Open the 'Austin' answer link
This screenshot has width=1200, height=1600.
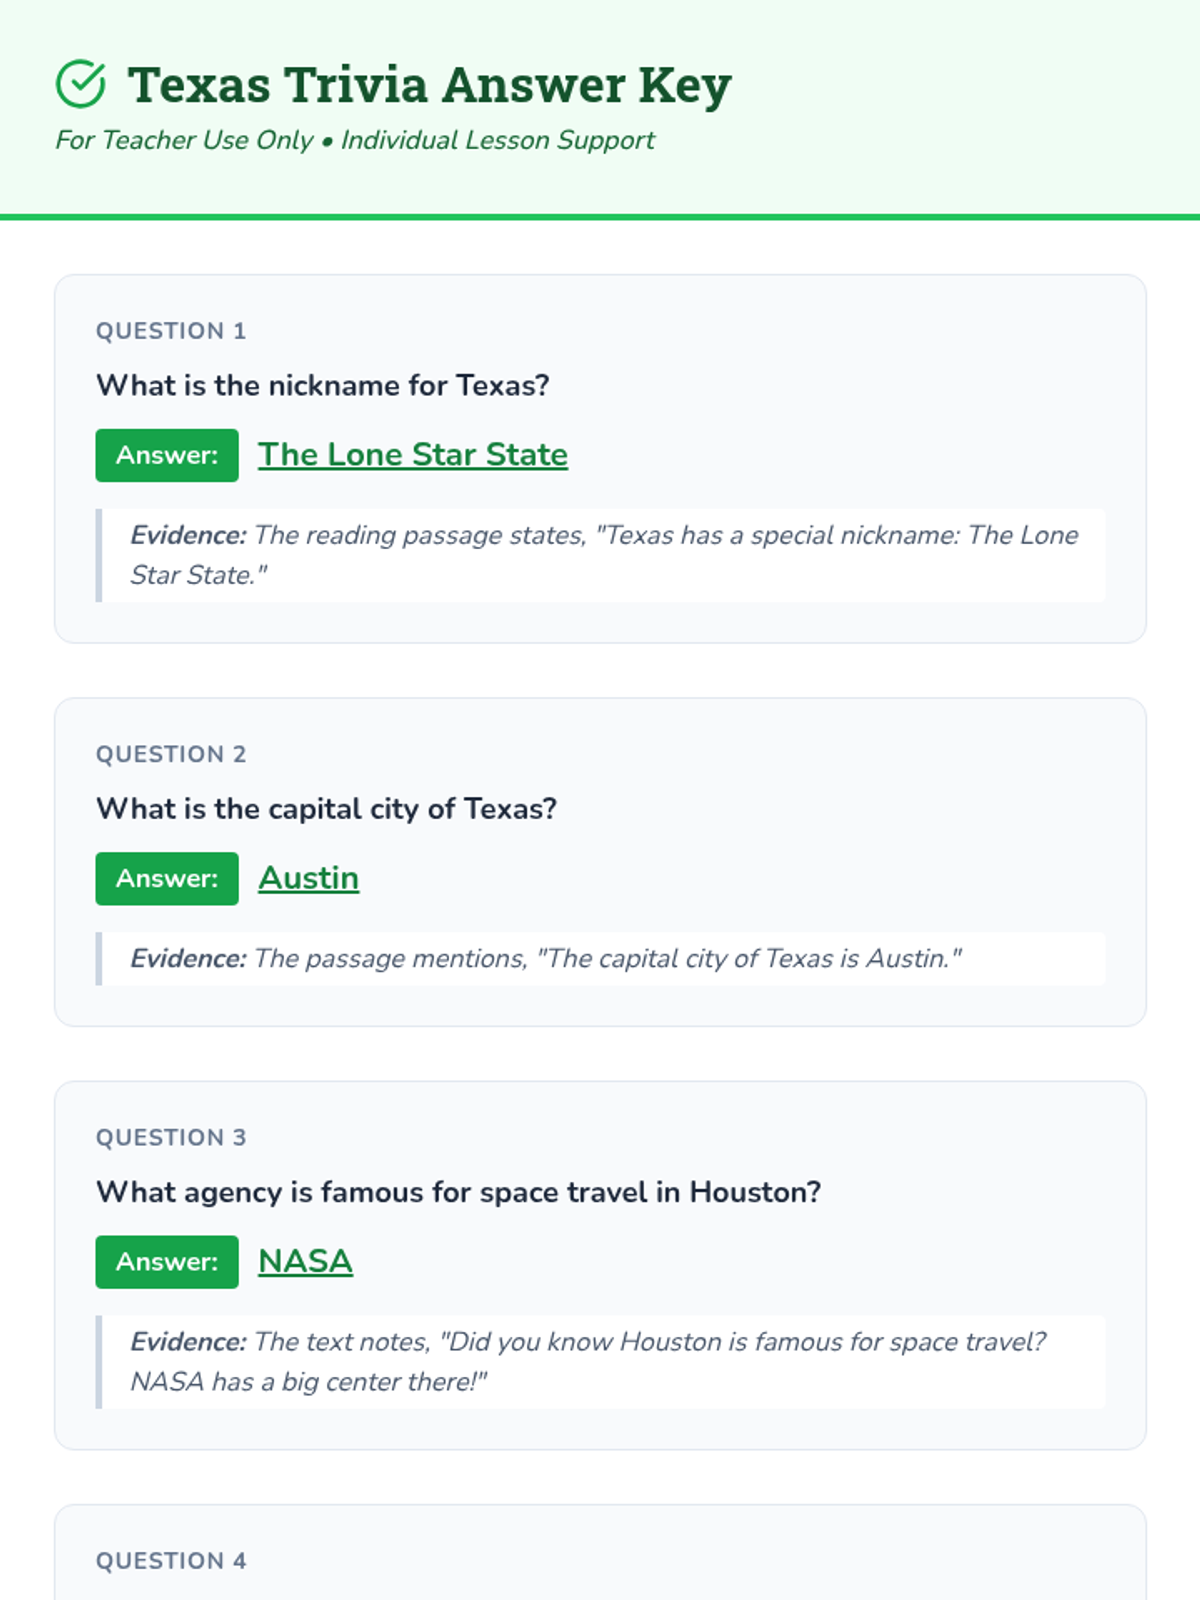coord(308,878)
